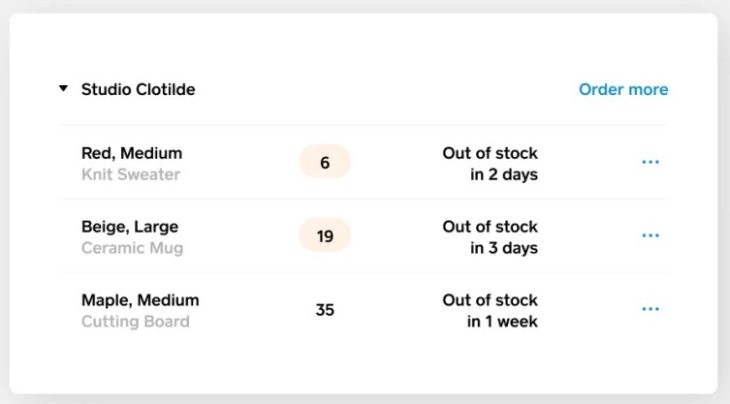Click the Cutting Board subtitle text
730x404 pixels.
[135, 322]
